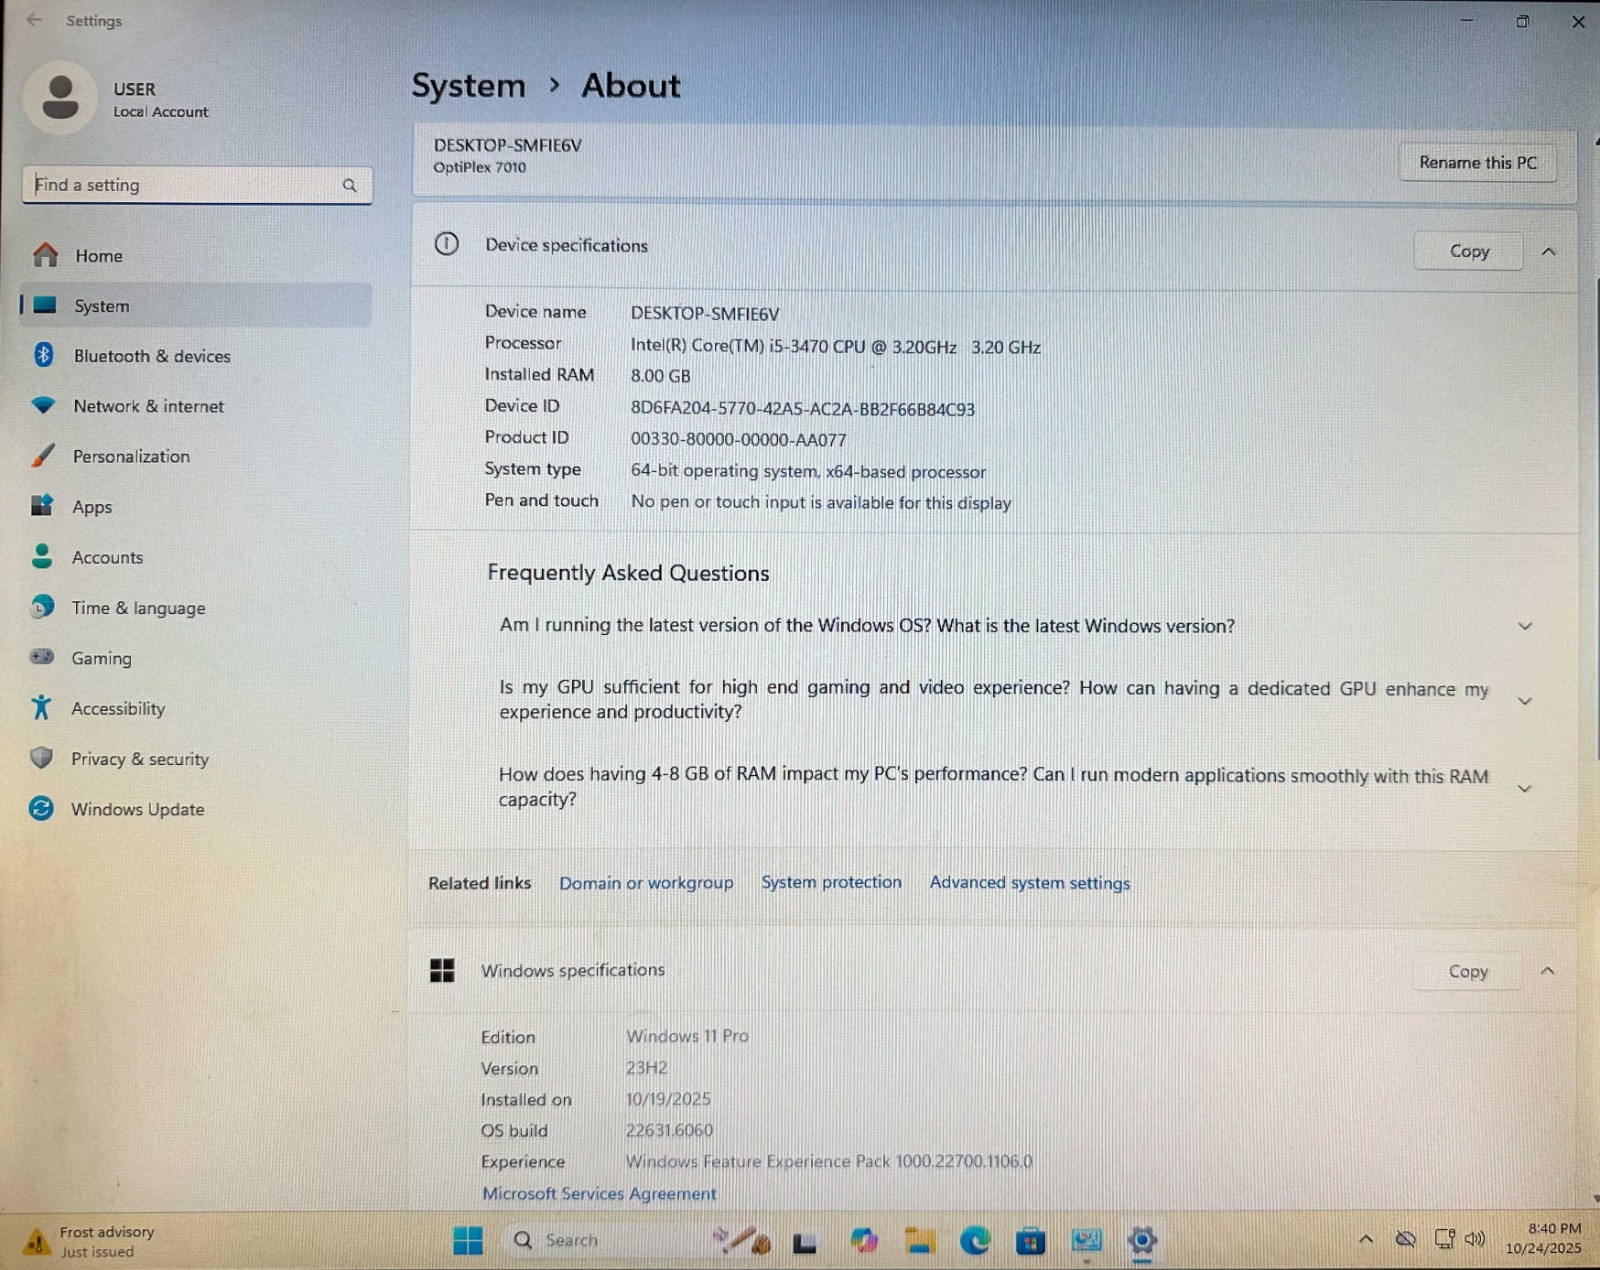The height and width of the screenshot is (1270, 1600).
Task: Click the search magnifier in Find a setting
Action: click(349, 185)
